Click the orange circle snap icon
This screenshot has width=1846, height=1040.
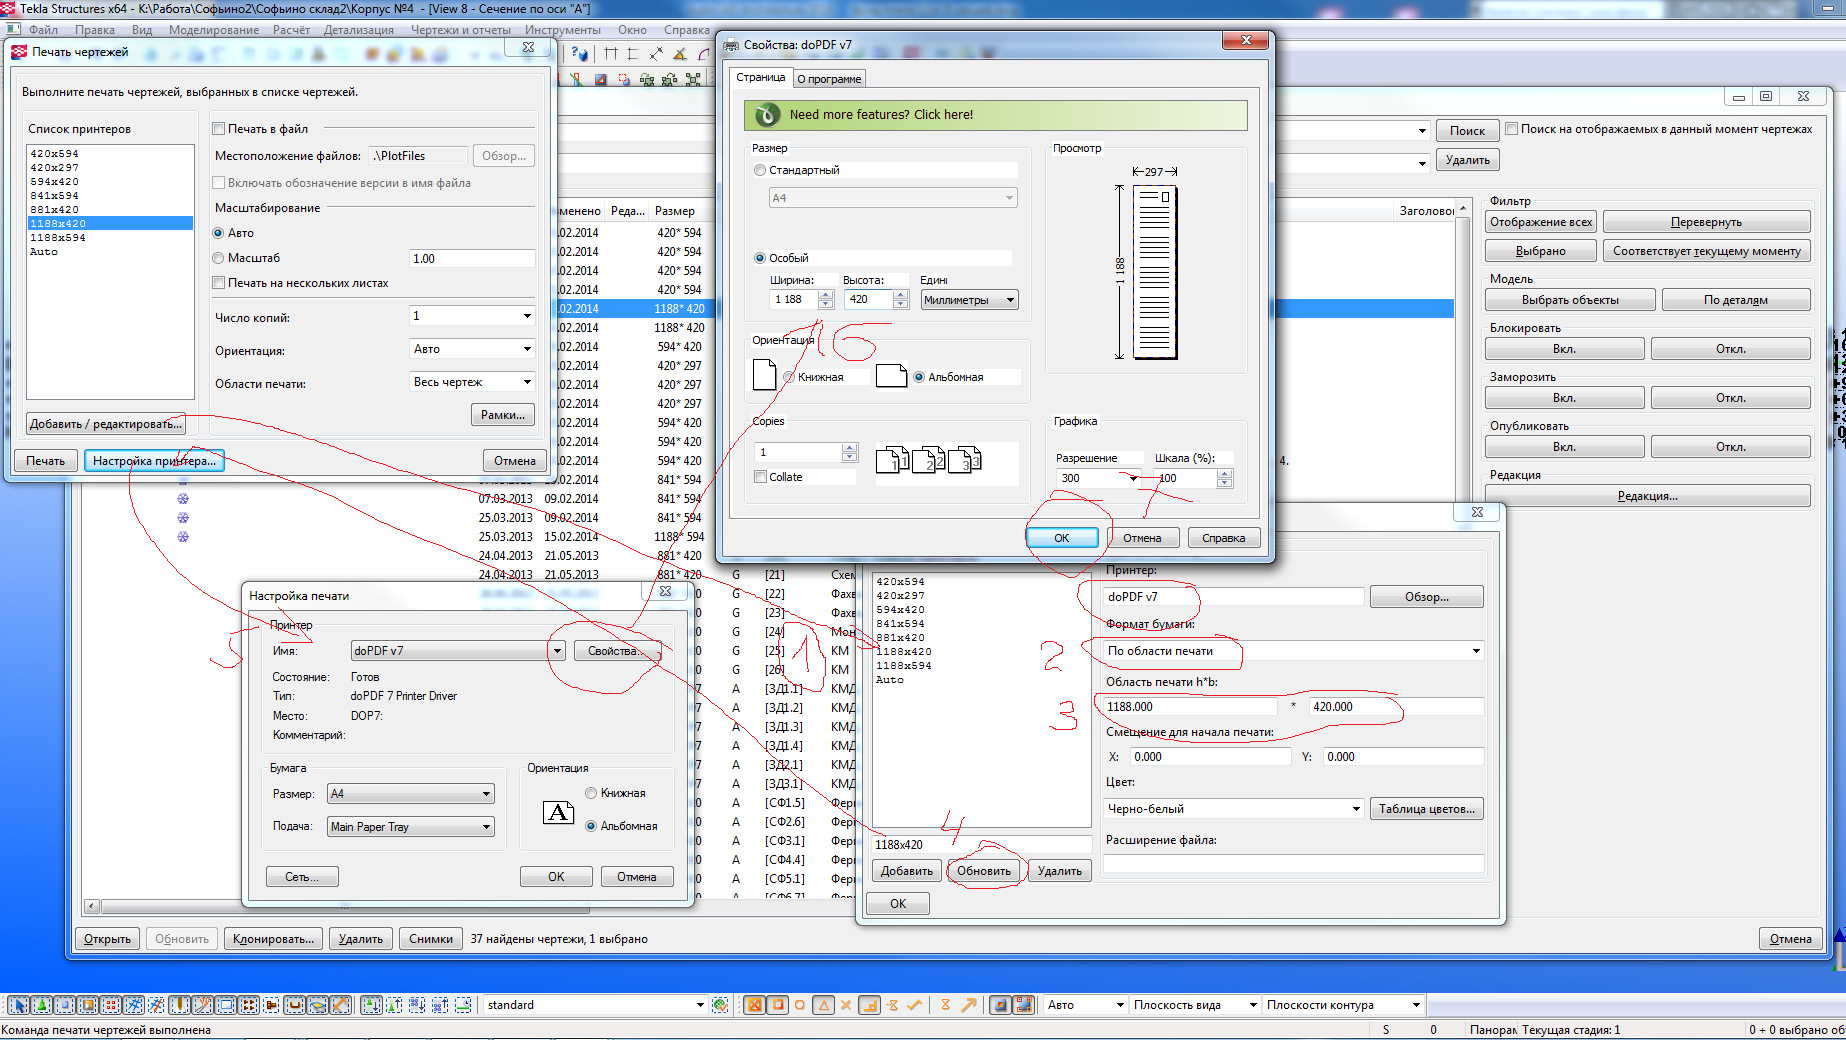click(x=800, y=1005)
